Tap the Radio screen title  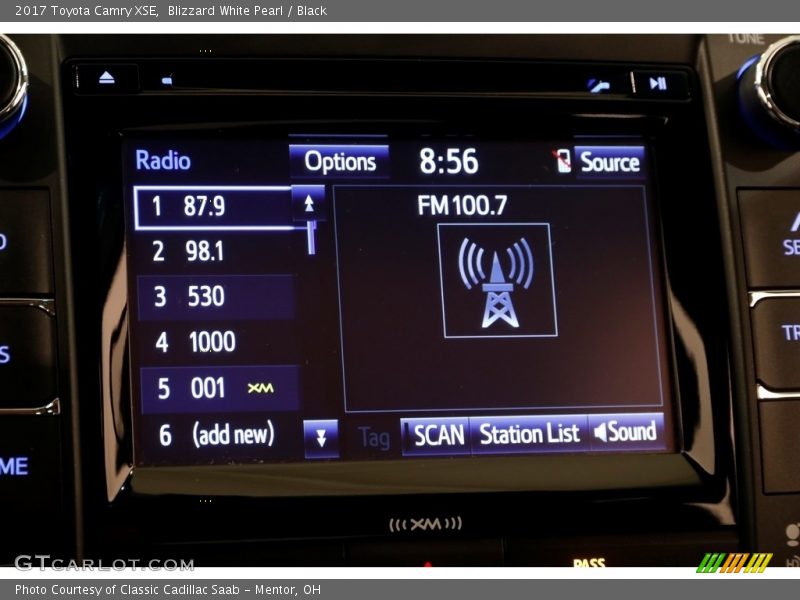(x=163, y=160)
